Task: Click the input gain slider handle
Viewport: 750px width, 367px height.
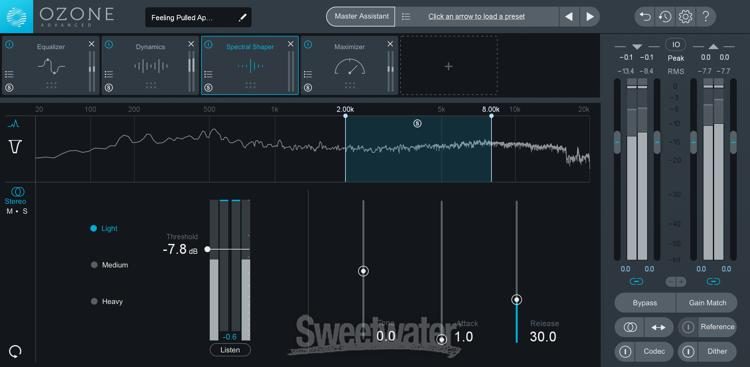Action: tap(617, 142)
